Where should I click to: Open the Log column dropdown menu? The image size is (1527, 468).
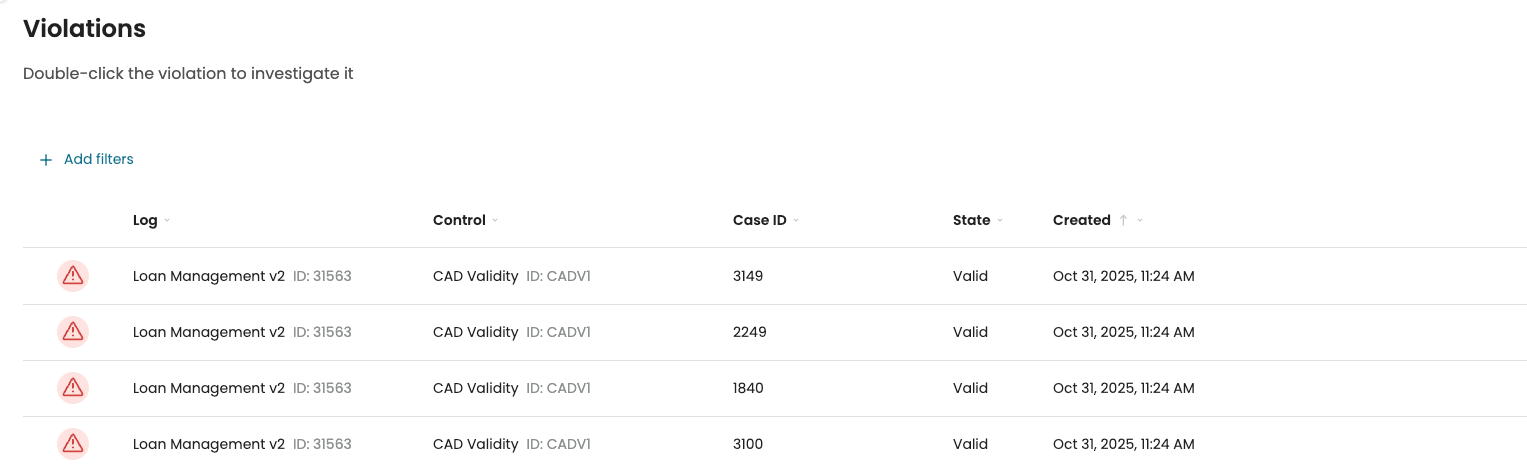(x=167, y=221)
